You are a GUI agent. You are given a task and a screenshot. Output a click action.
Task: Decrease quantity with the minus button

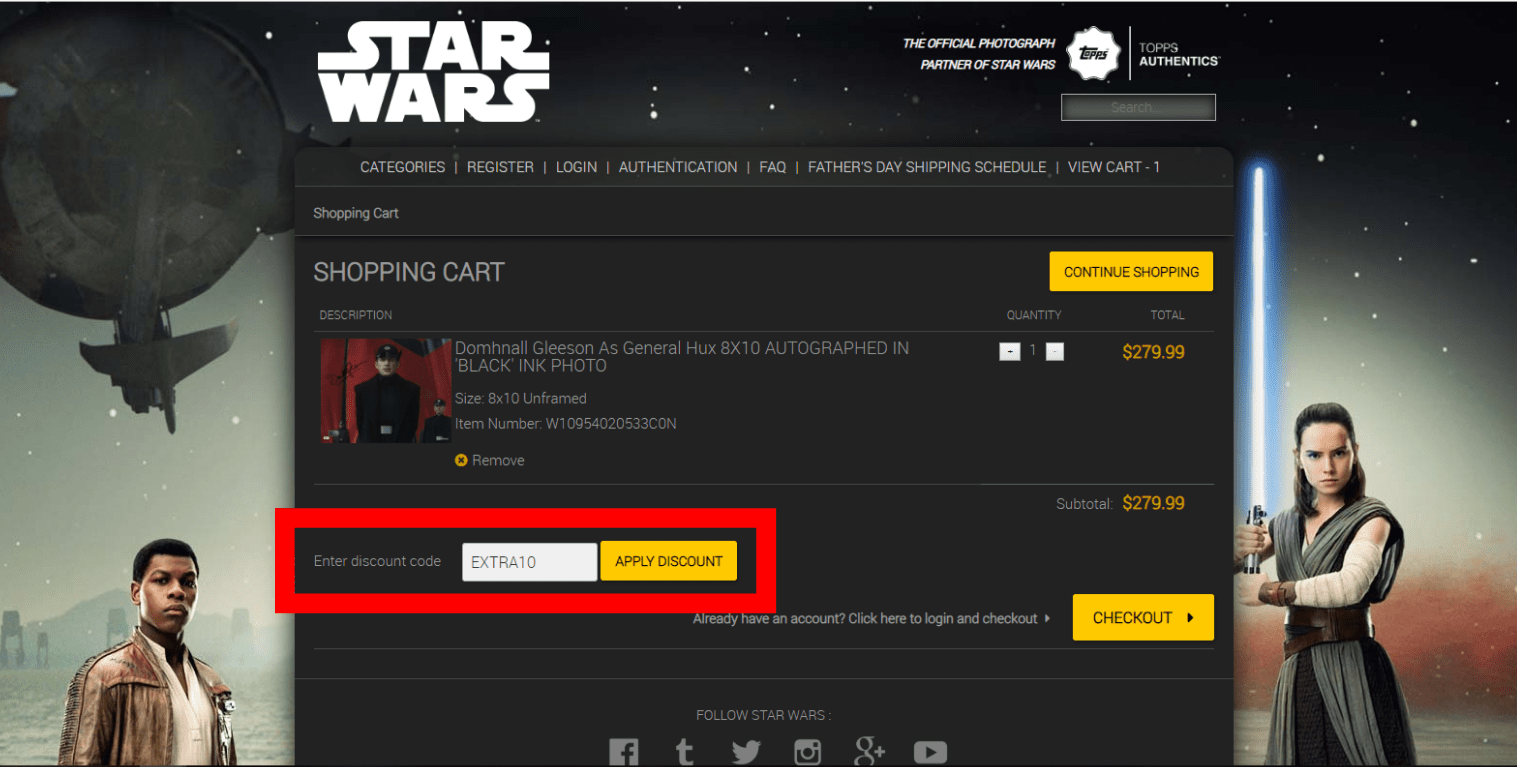1055,352
